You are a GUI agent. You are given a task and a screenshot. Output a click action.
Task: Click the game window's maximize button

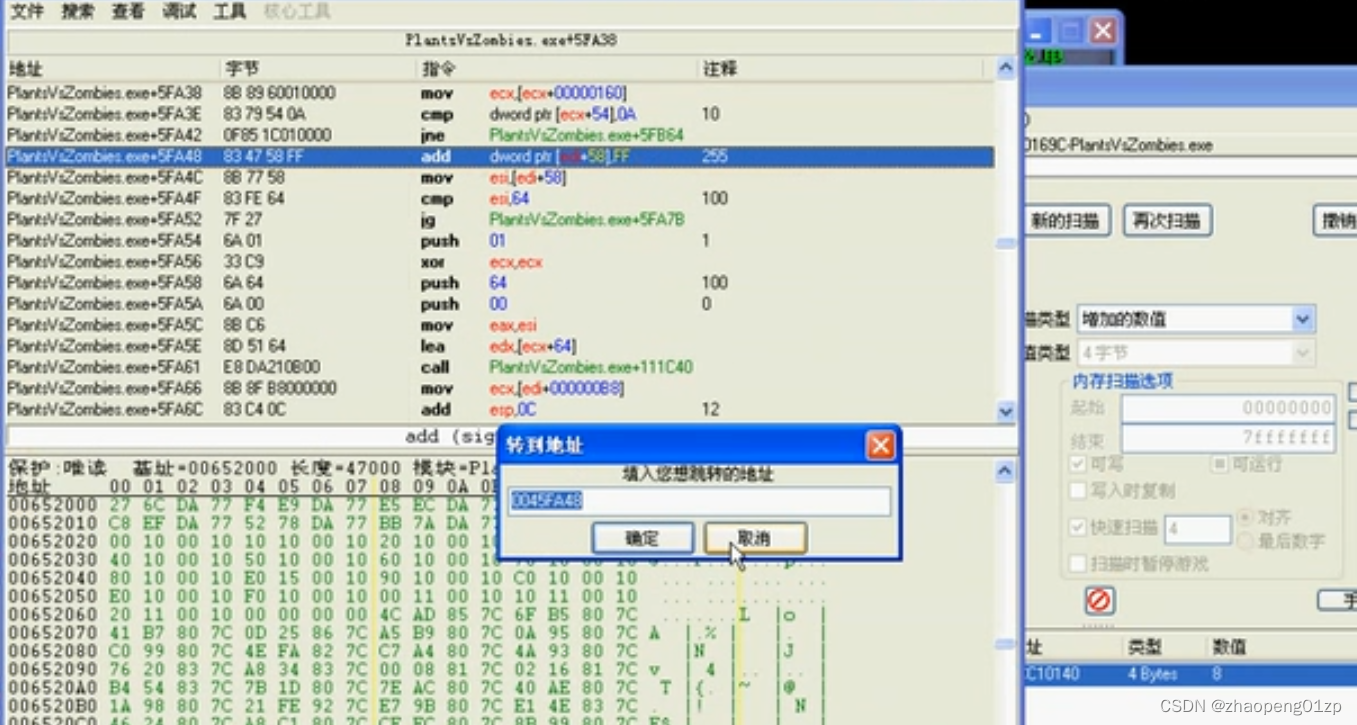coord(1070,31)
